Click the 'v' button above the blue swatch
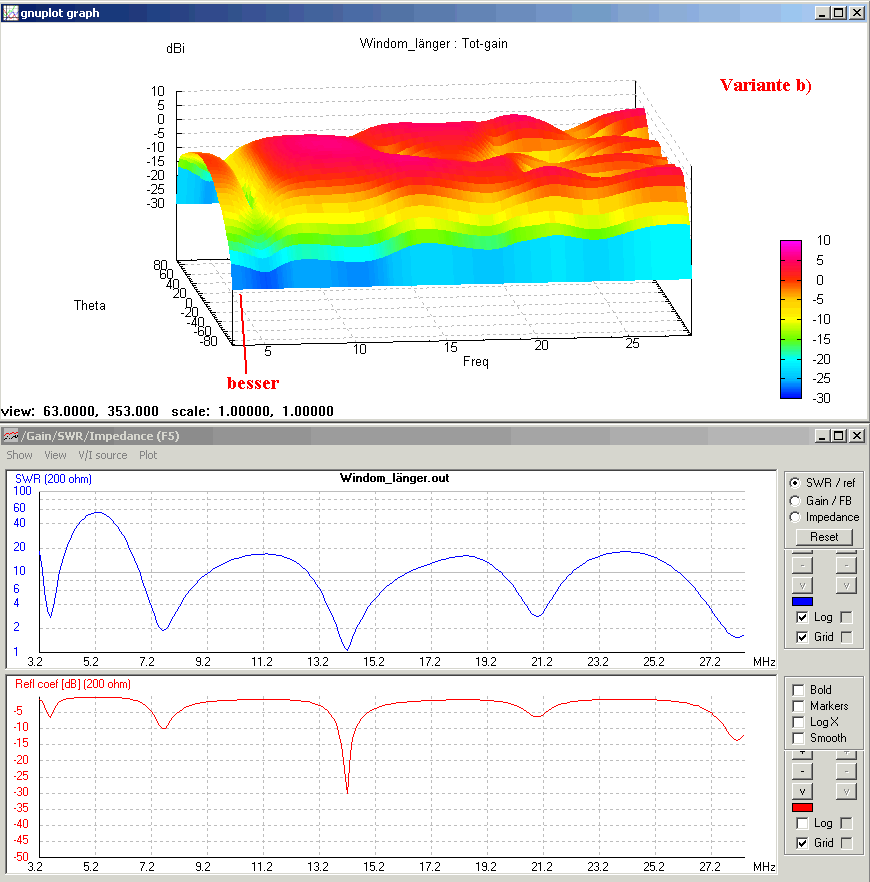The height and width of the screenshot is (882, 870). [x=802, y=586]
